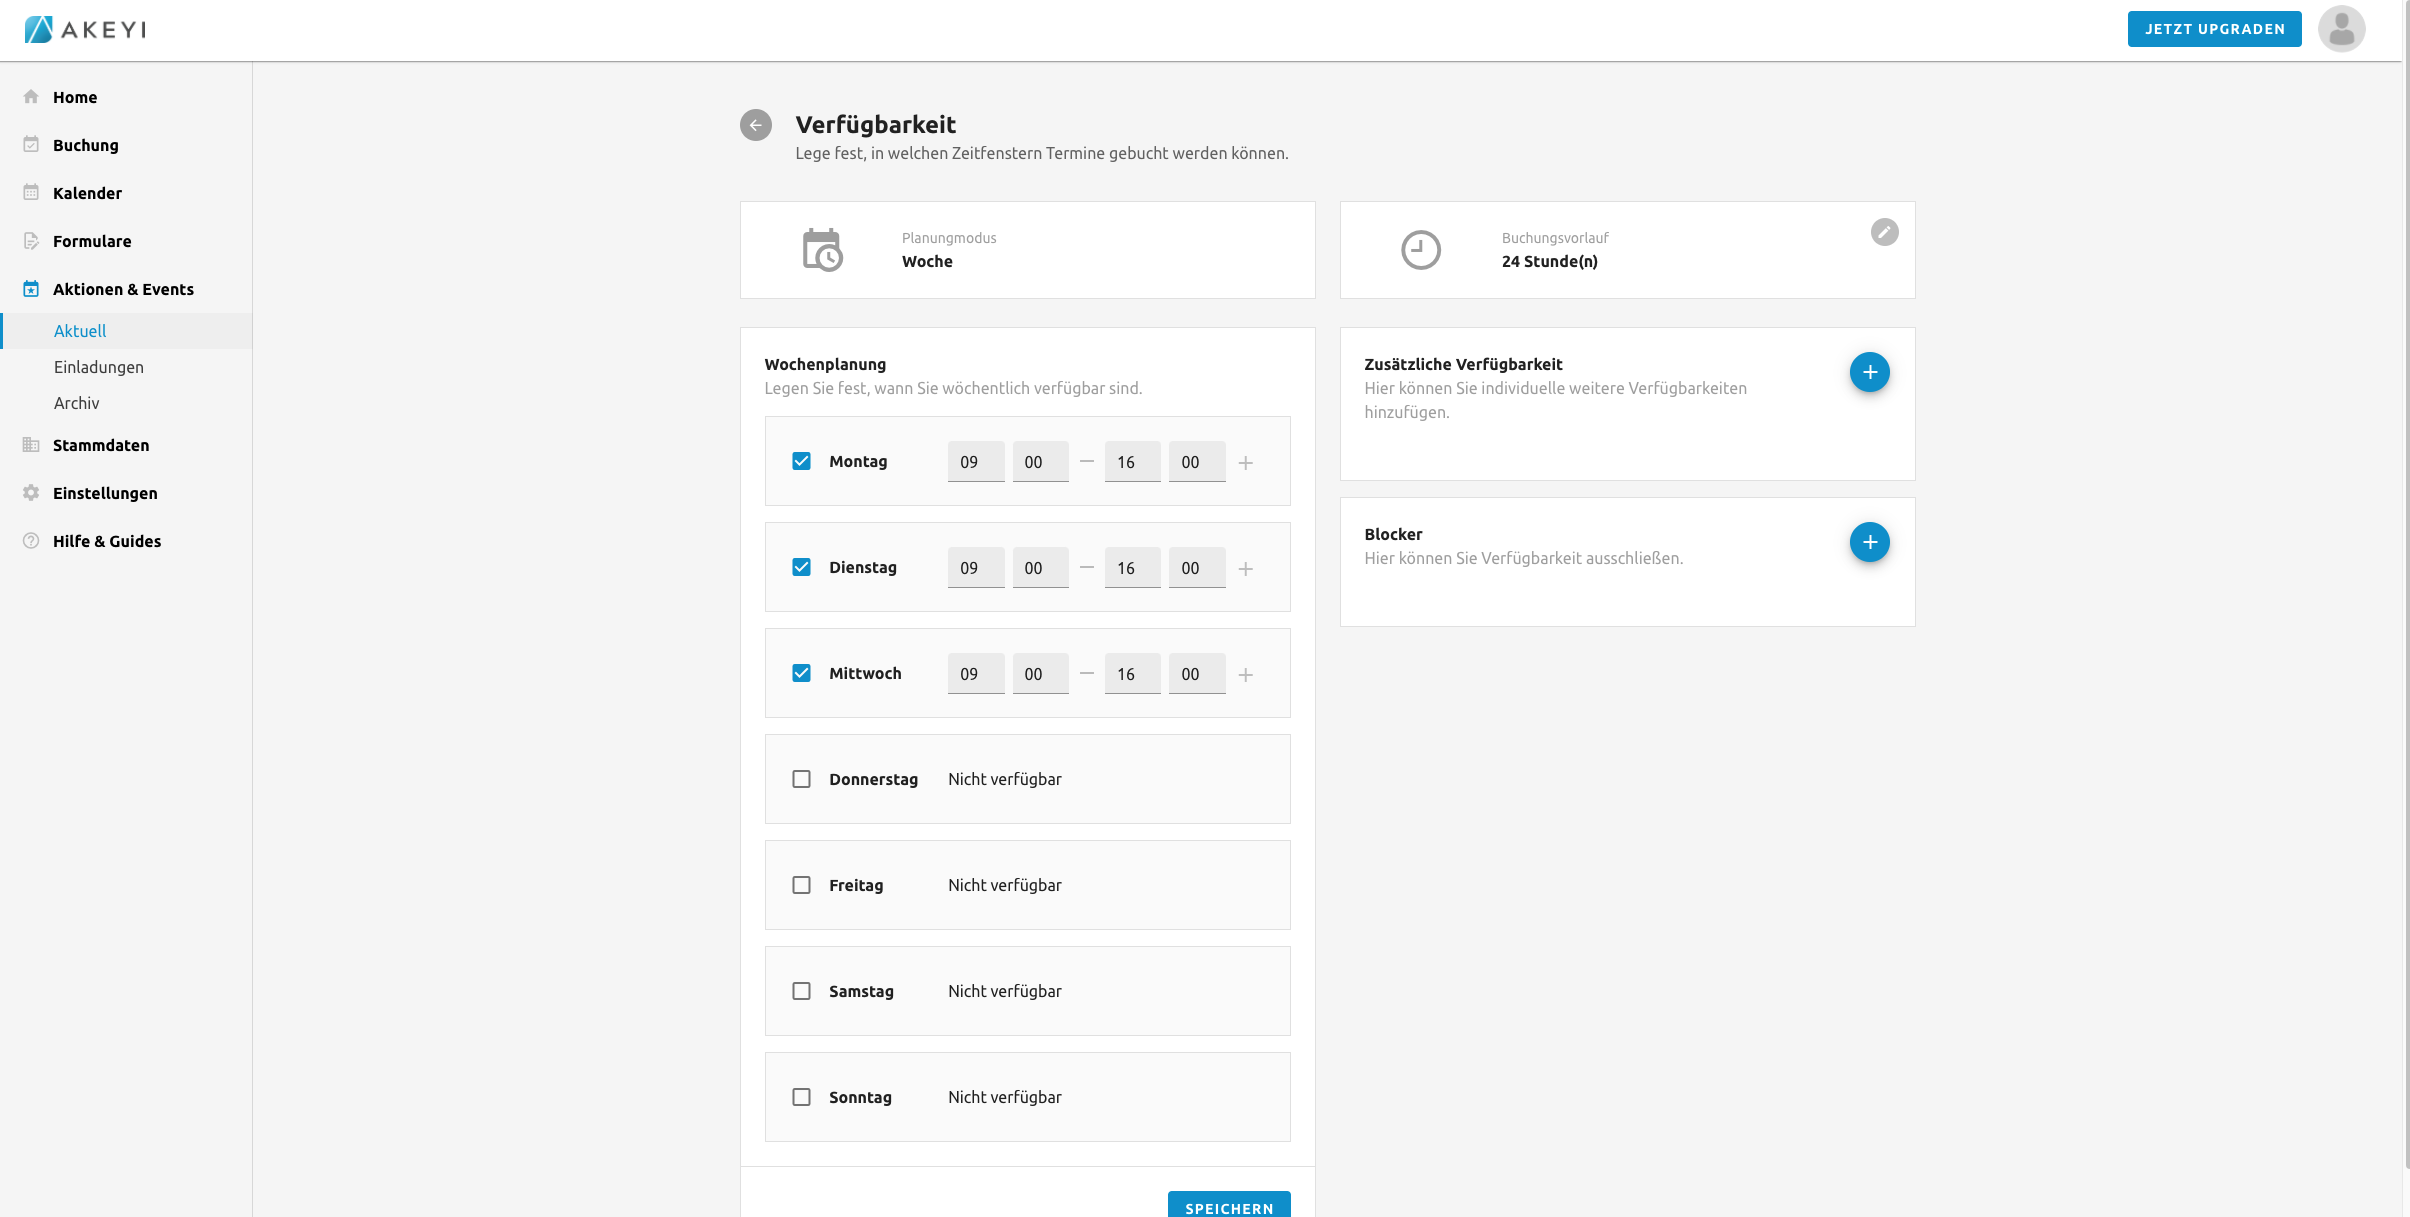Open the user profile avatar
The width and height of the screenshot is (2410, 1217).
pyautogui.click(x=2341, y=29)
